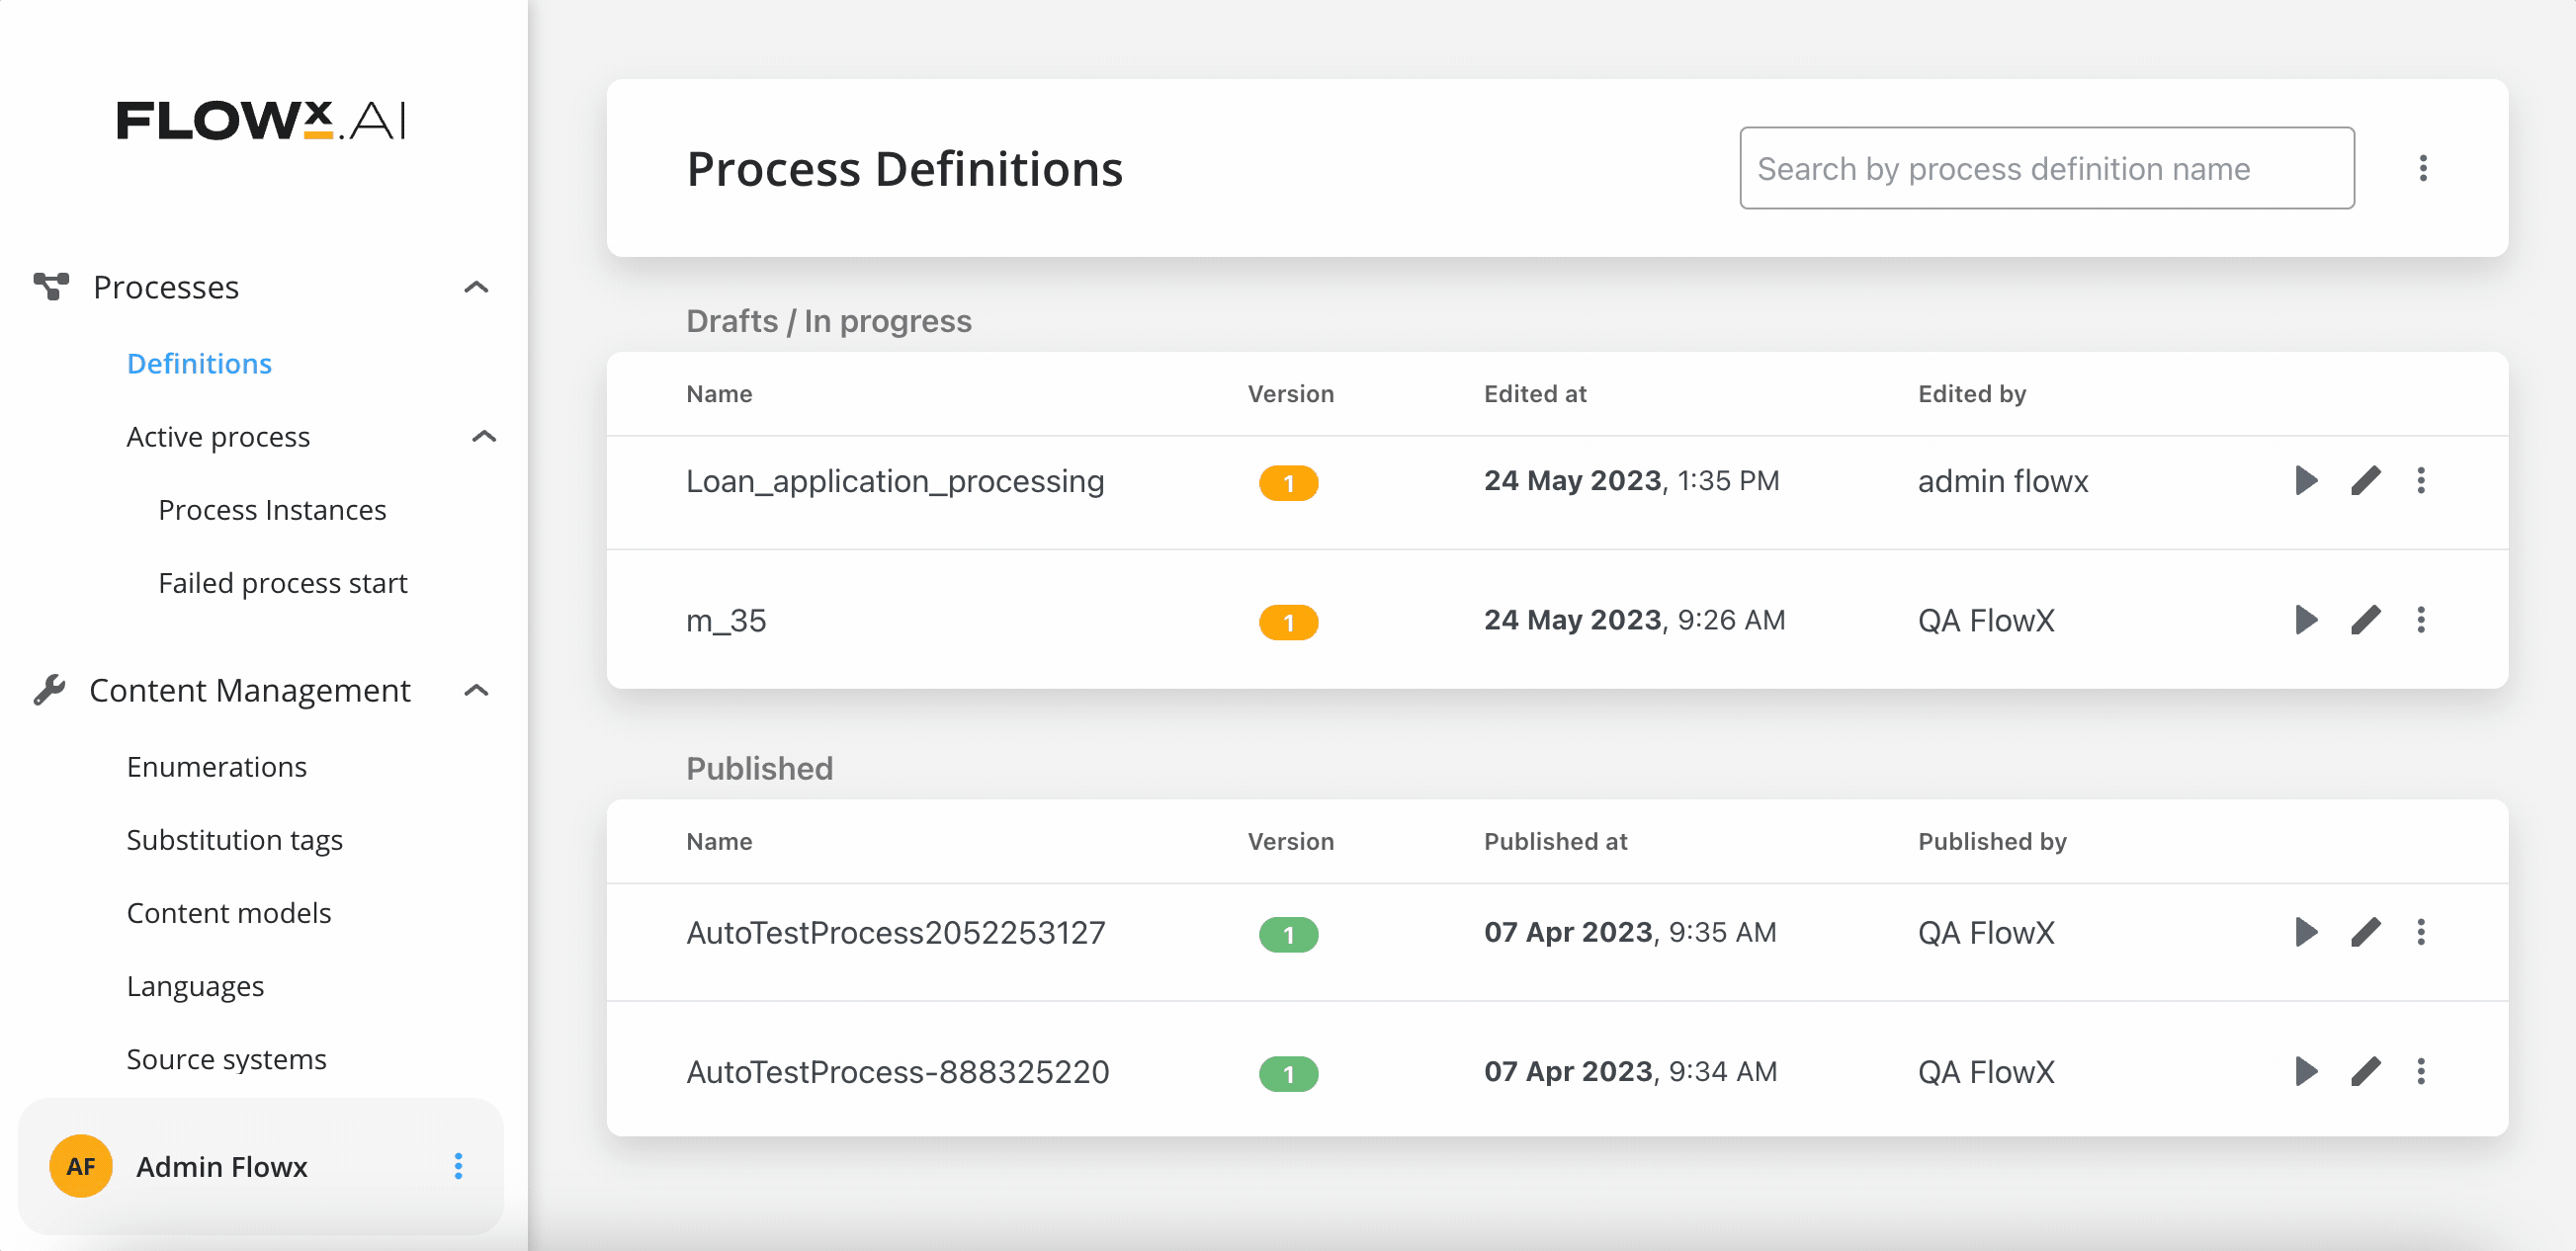The image size is (2576, 1251).
Task: Focus the search by process definition name field
Action: coord(2046,168)
